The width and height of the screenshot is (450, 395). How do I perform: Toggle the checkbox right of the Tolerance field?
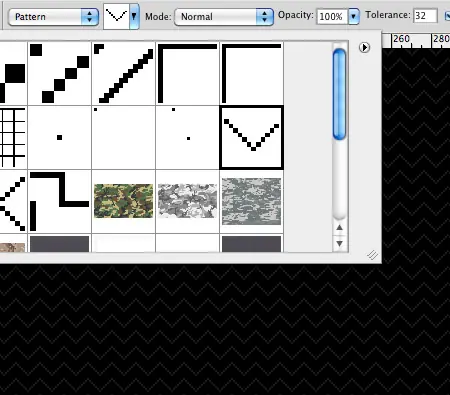447,16
